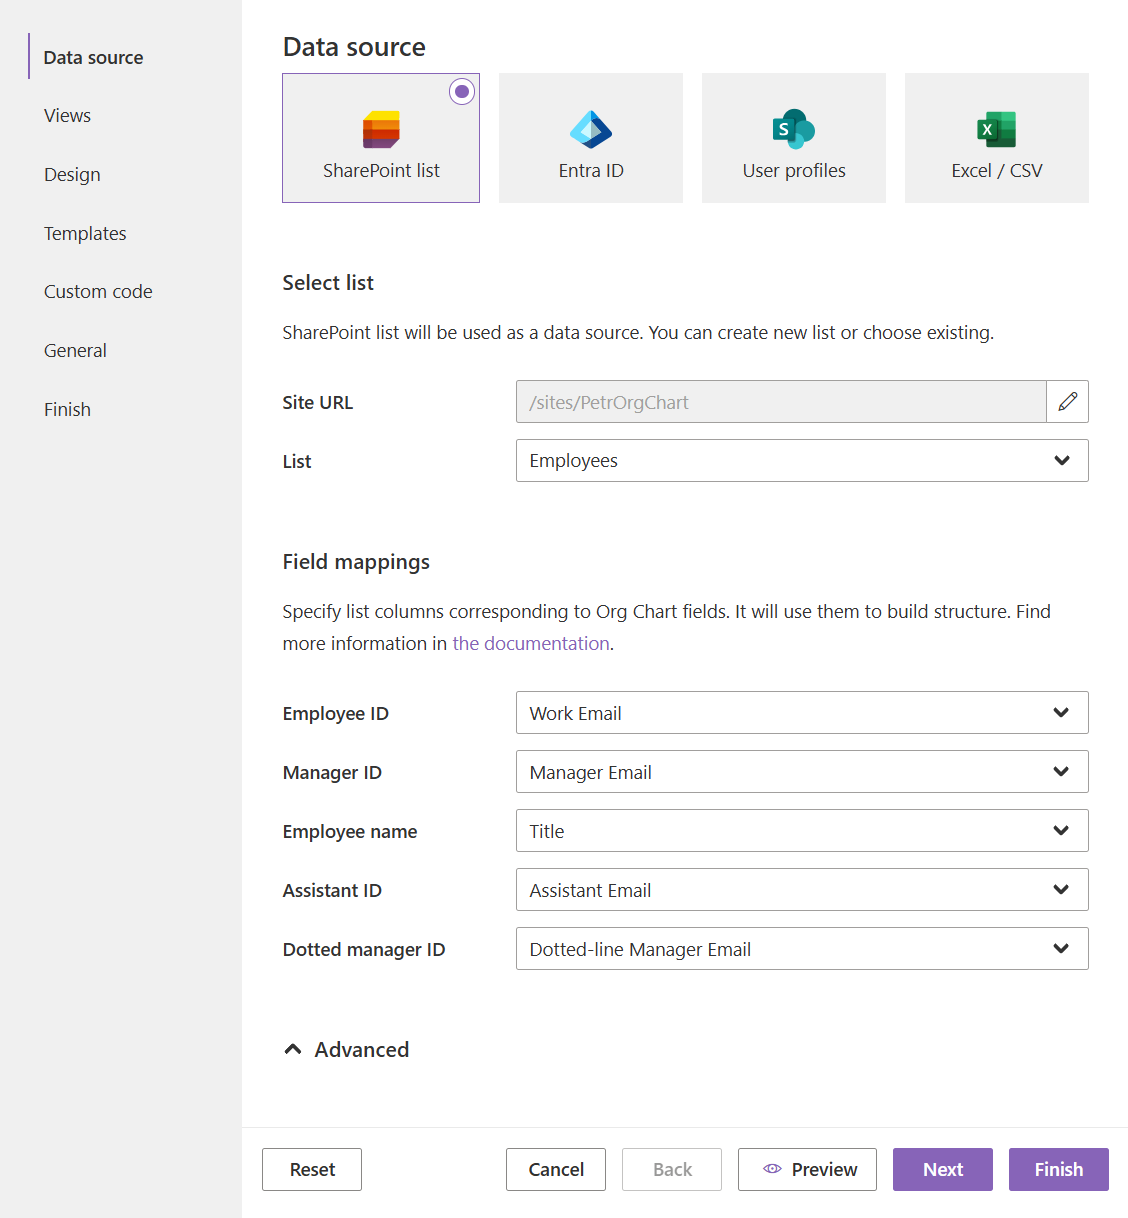Click the Employee name label
This screenshot has height=1218, width=1128.
pos(350,831)
